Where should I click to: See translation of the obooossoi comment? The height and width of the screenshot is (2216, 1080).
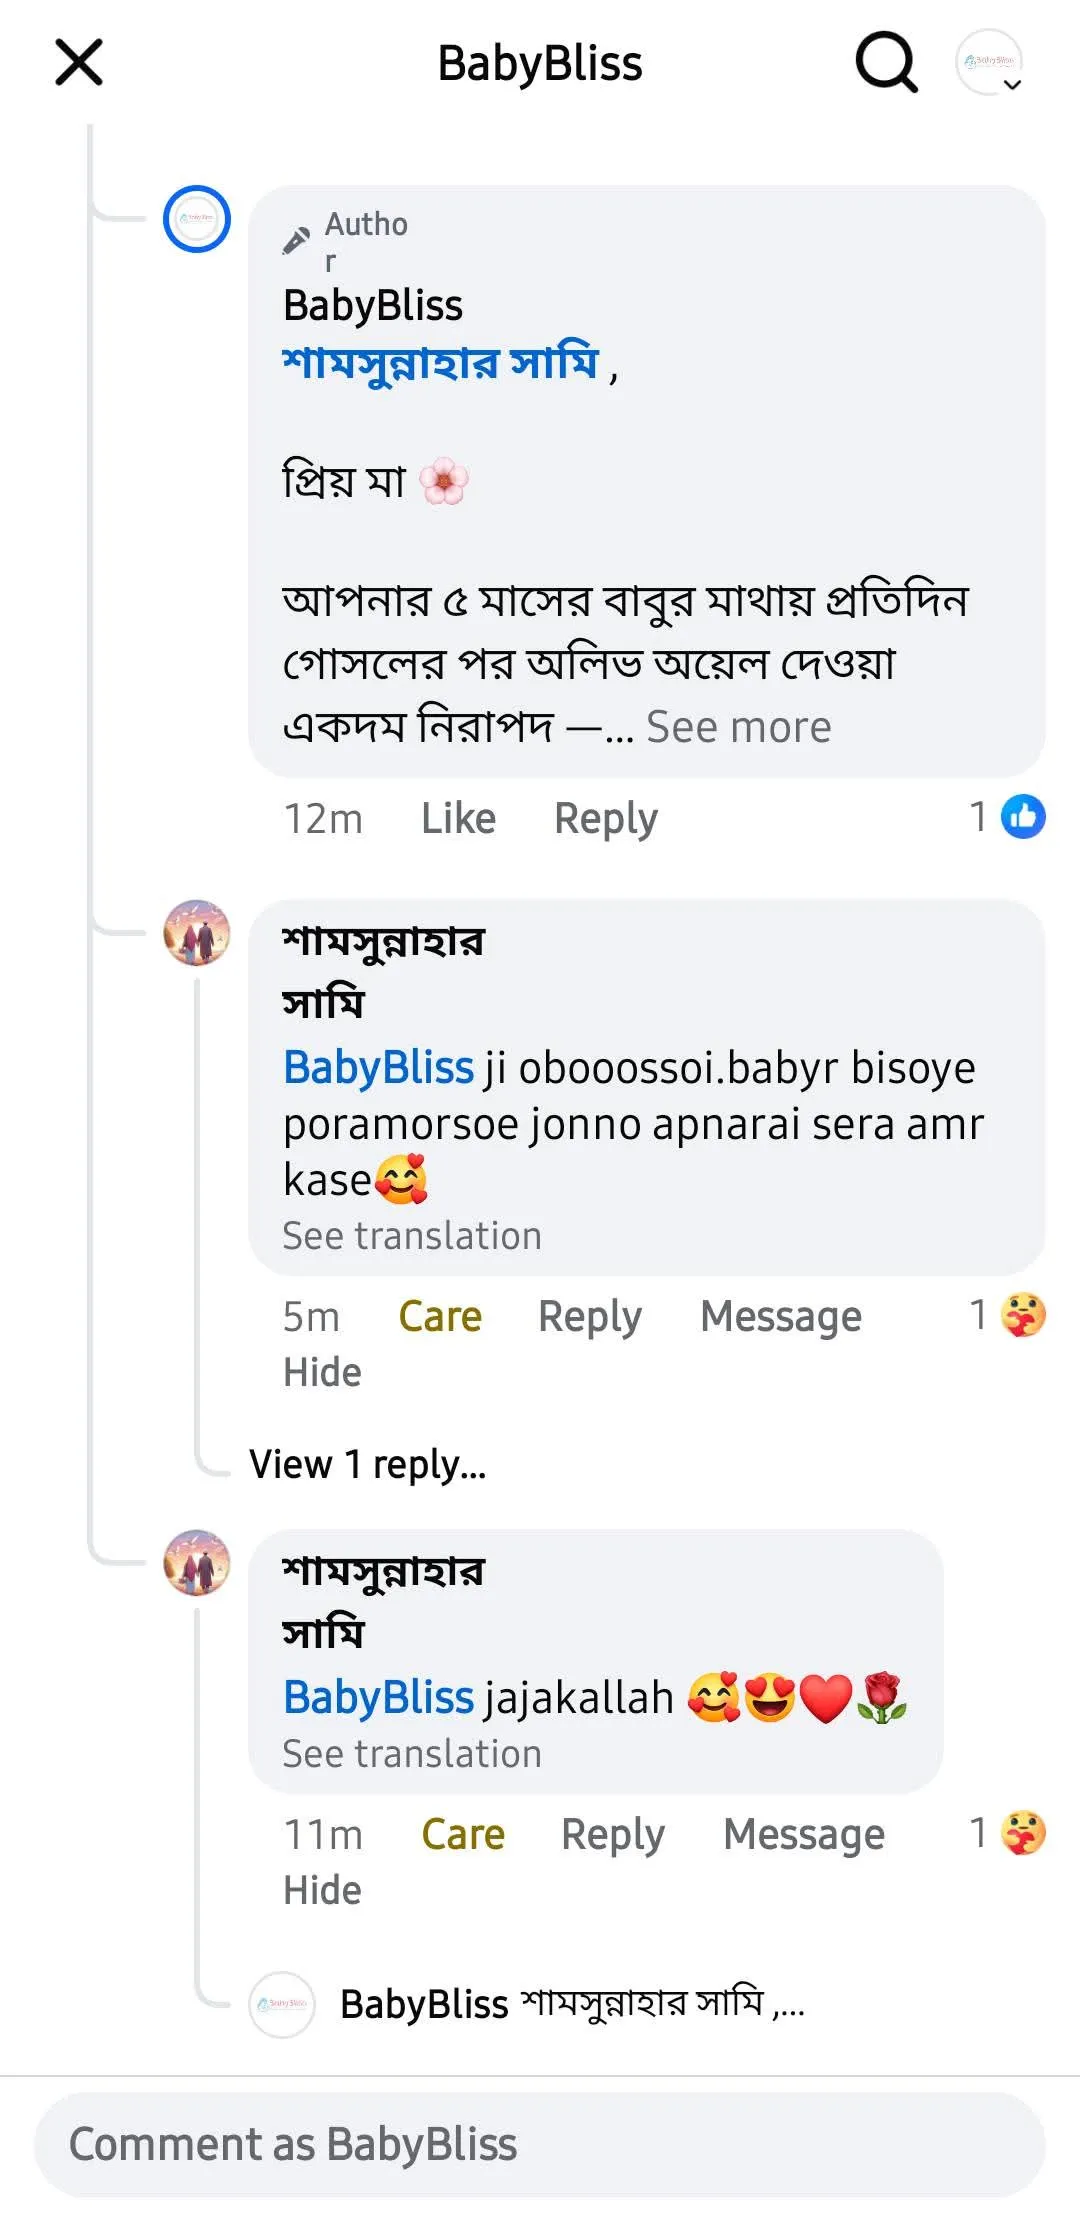tap(412, 1236)
